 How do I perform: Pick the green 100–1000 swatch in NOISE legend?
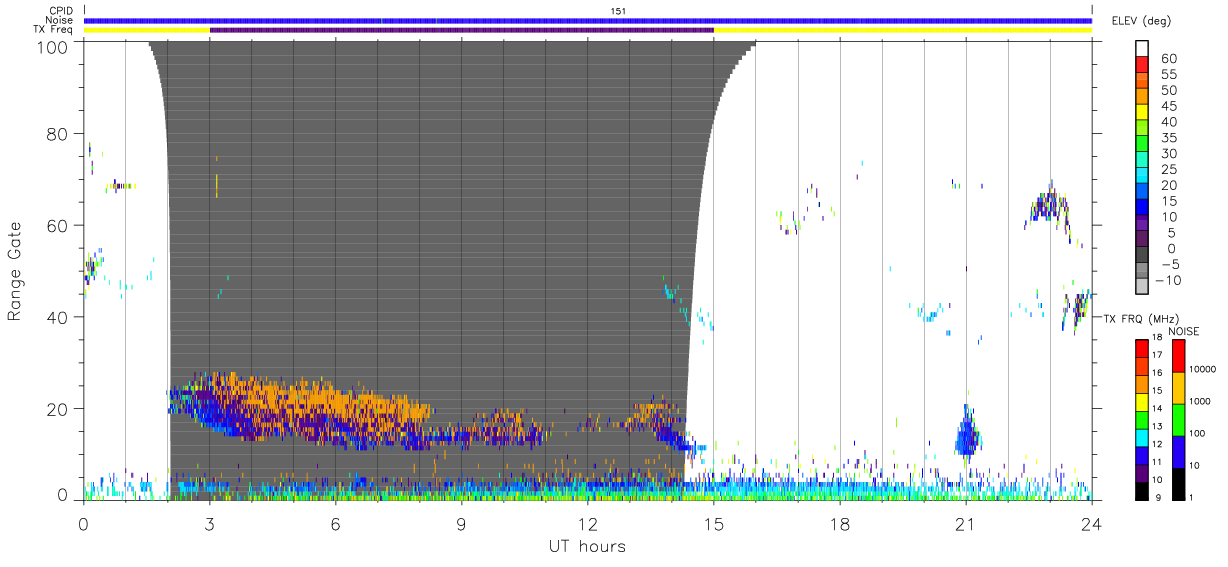(x=1179, y=419)
